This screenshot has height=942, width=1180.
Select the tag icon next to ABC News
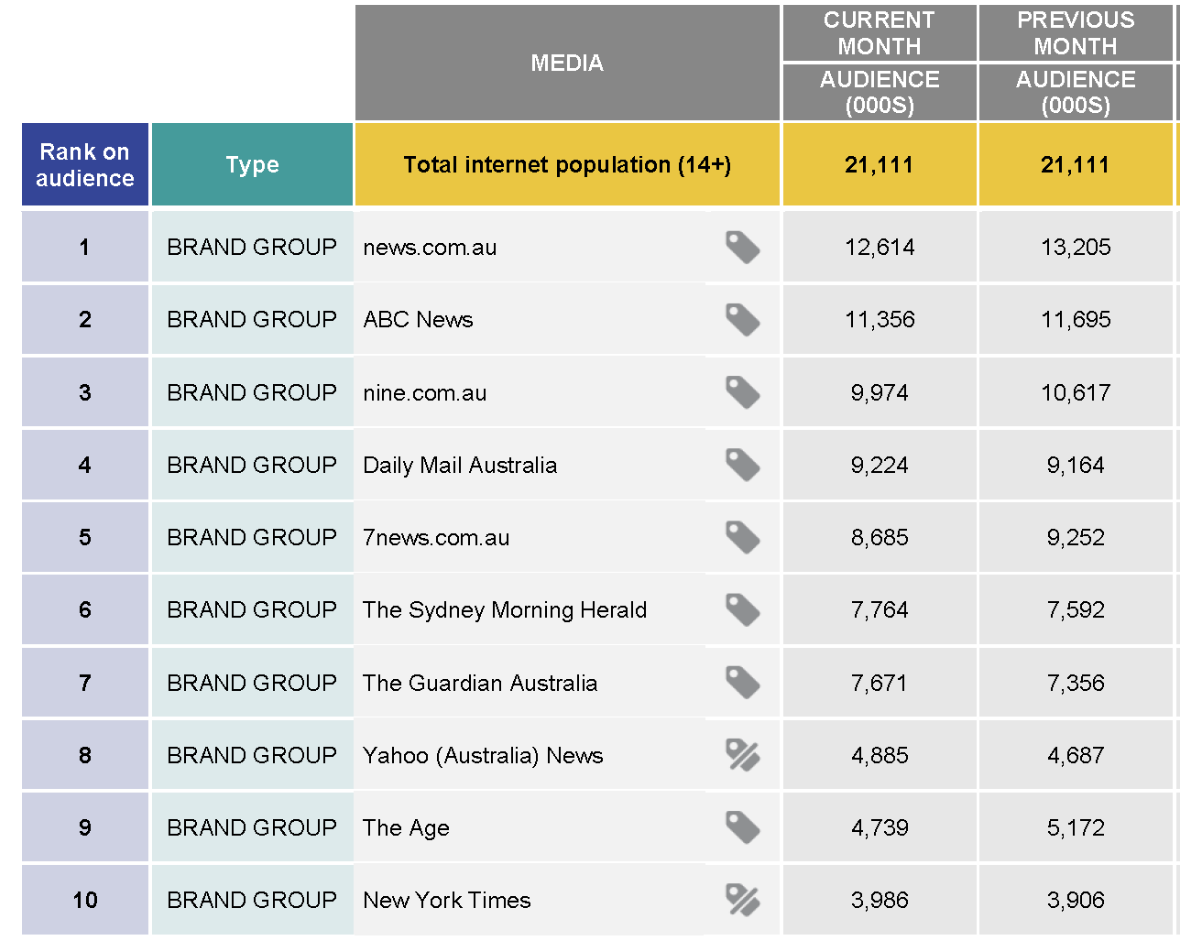[743, 320]
